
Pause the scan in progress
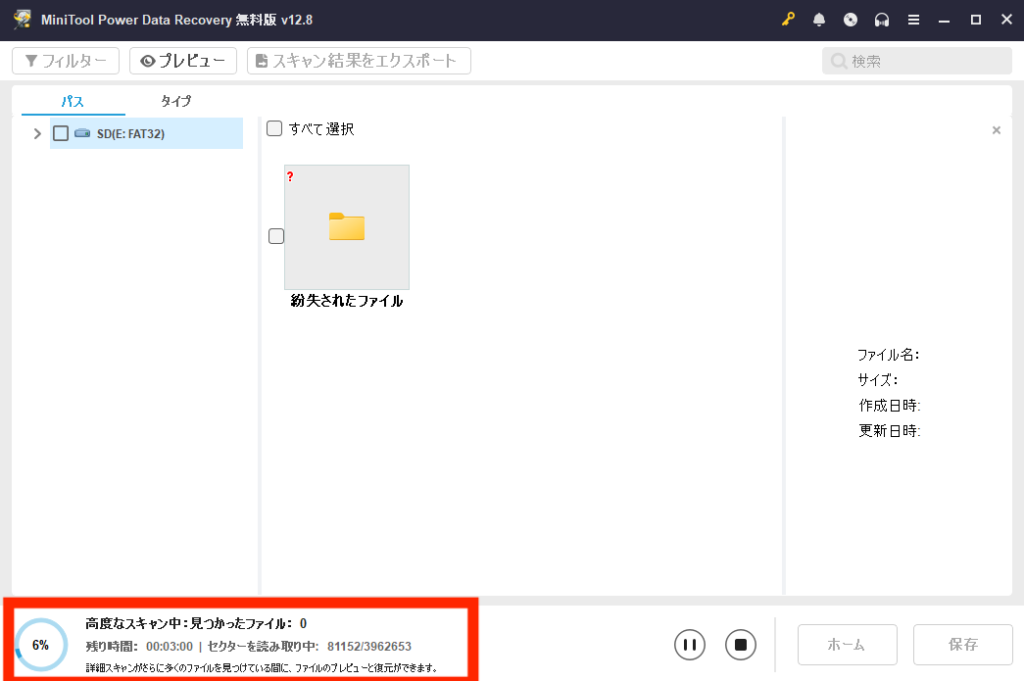coord(689,645)
